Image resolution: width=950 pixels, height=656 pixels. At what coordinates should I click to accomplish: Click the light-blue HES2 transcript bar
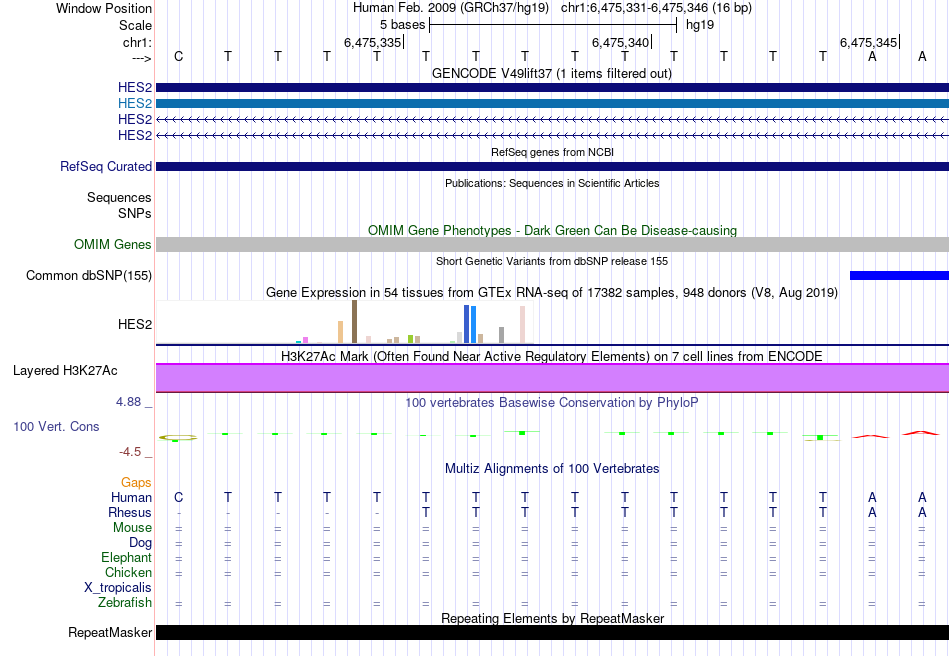552,104
